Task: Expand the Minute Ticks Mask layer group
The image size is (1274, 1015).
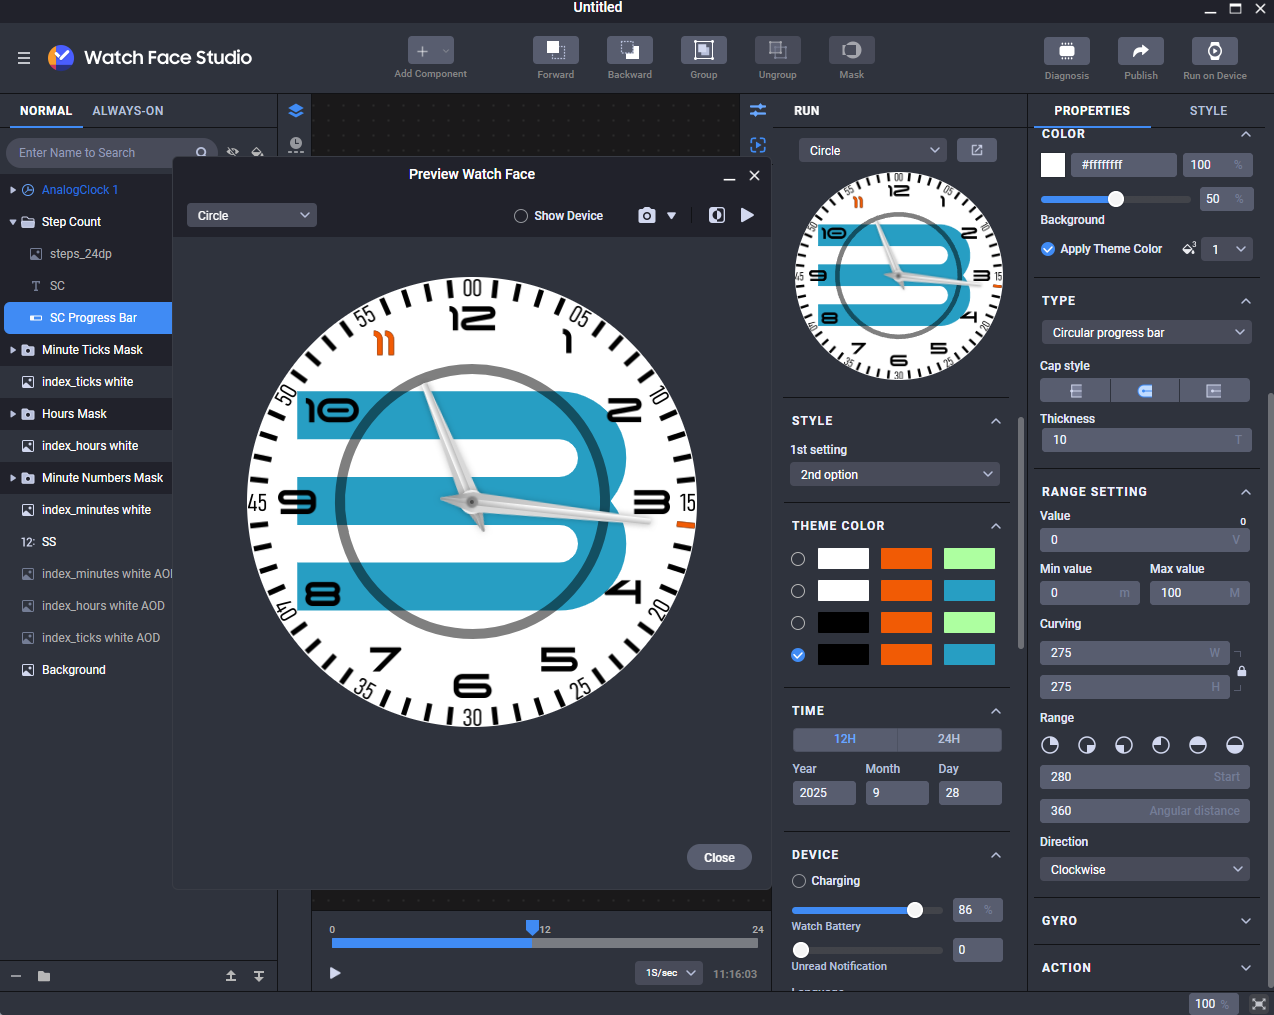Action: tap(13, 350)
